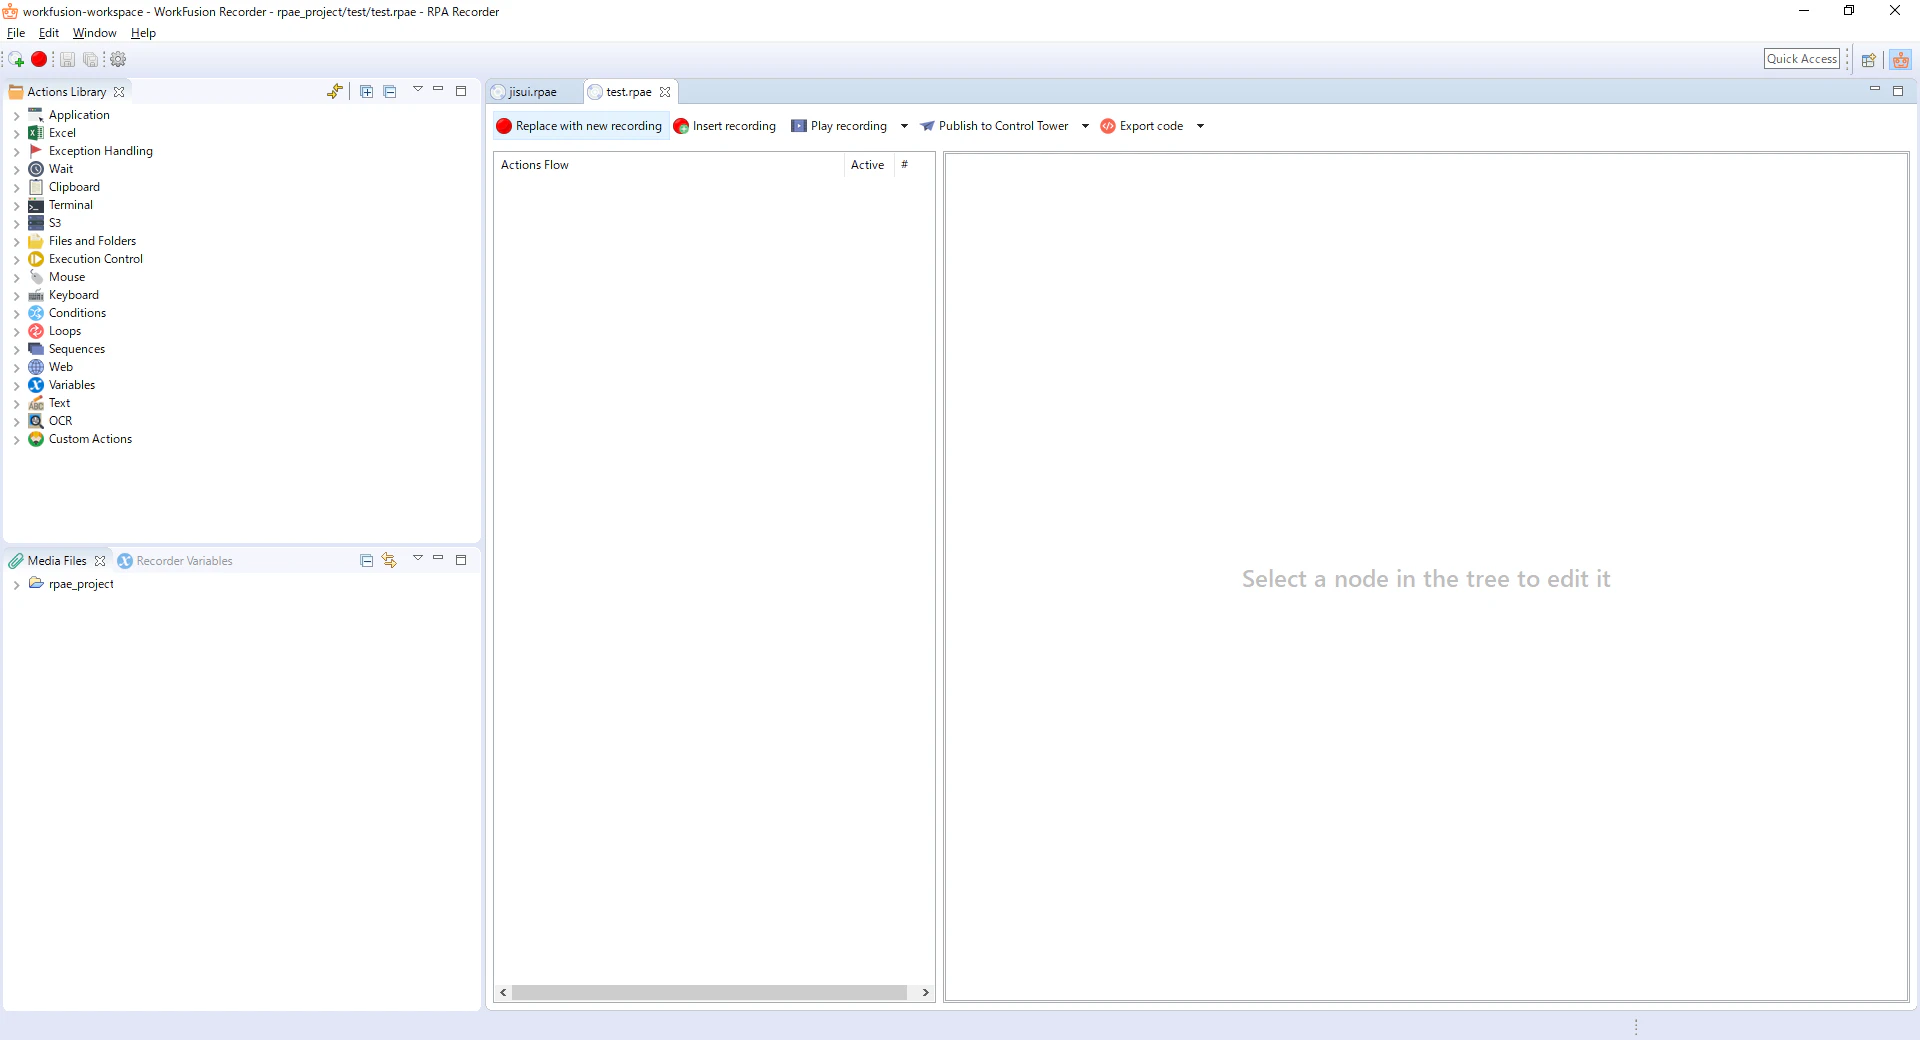Click the Play recording button
Image resolution: width=1920 pixels, height=1040 pixels.
point(839,126)
